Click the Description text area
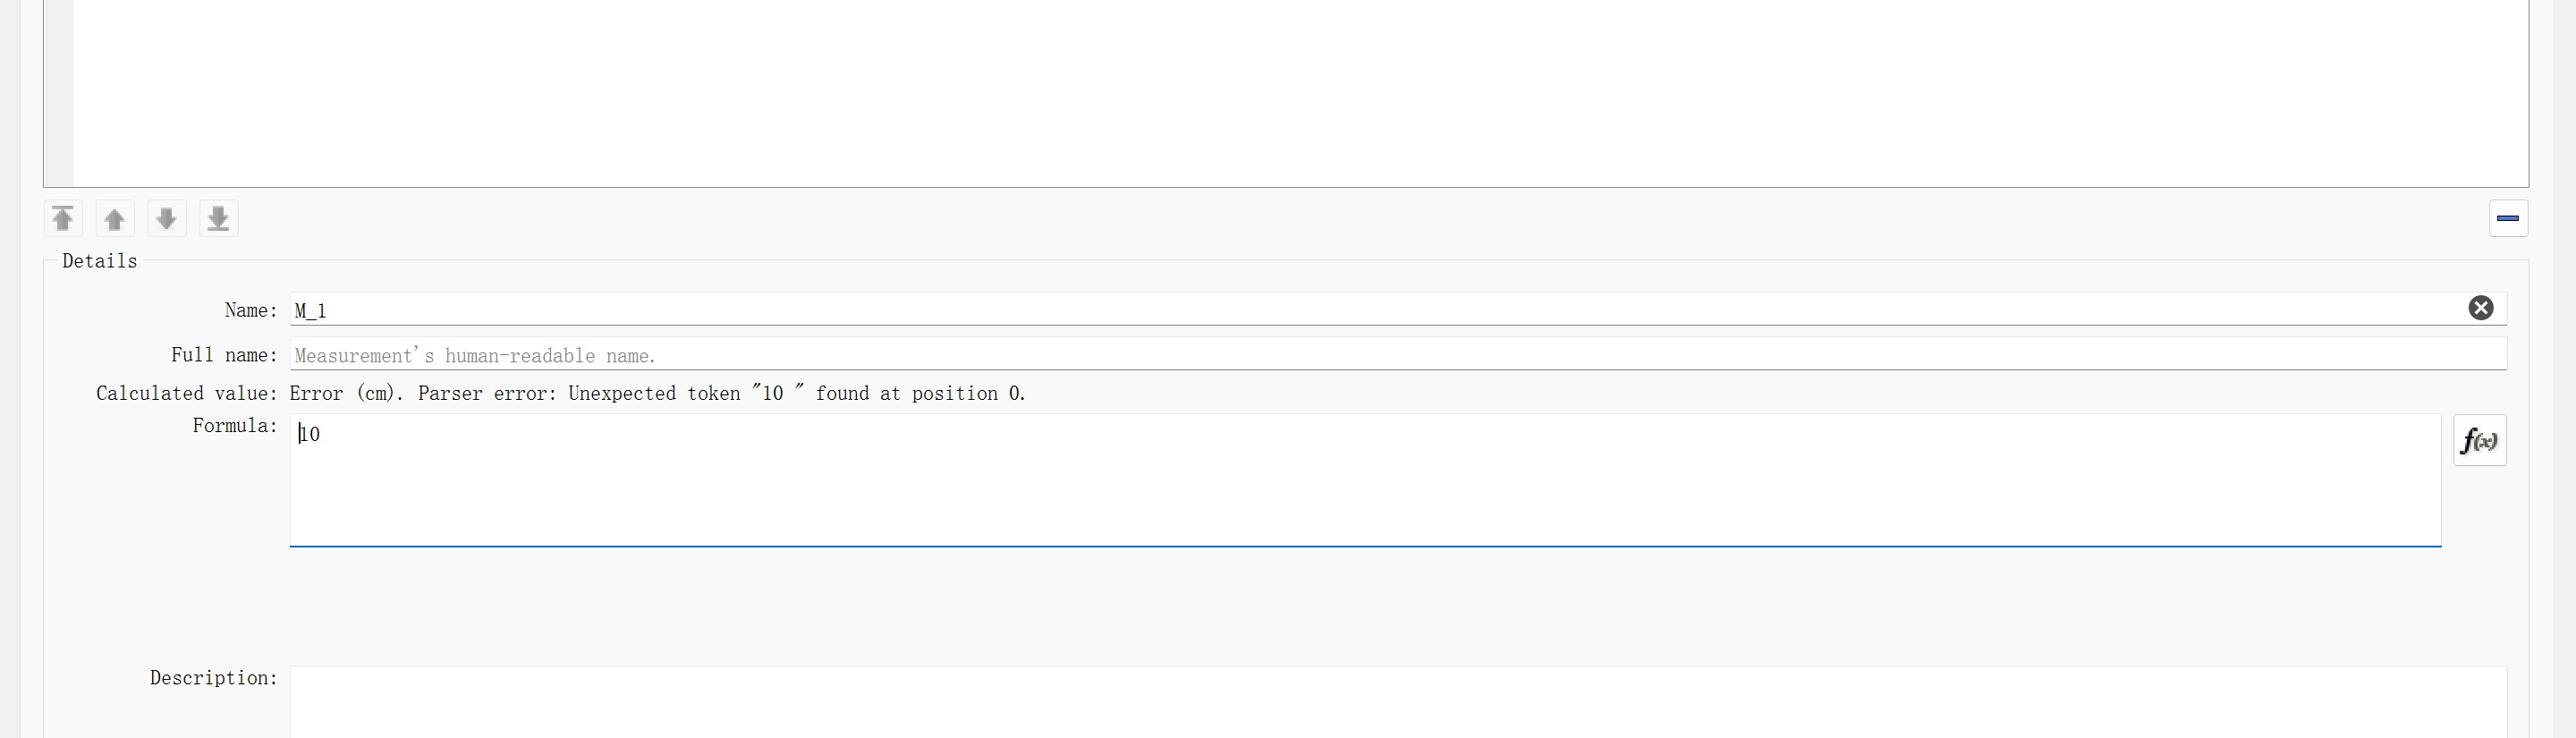This screenshot has width=2576, height=738. pos(1300,700)
